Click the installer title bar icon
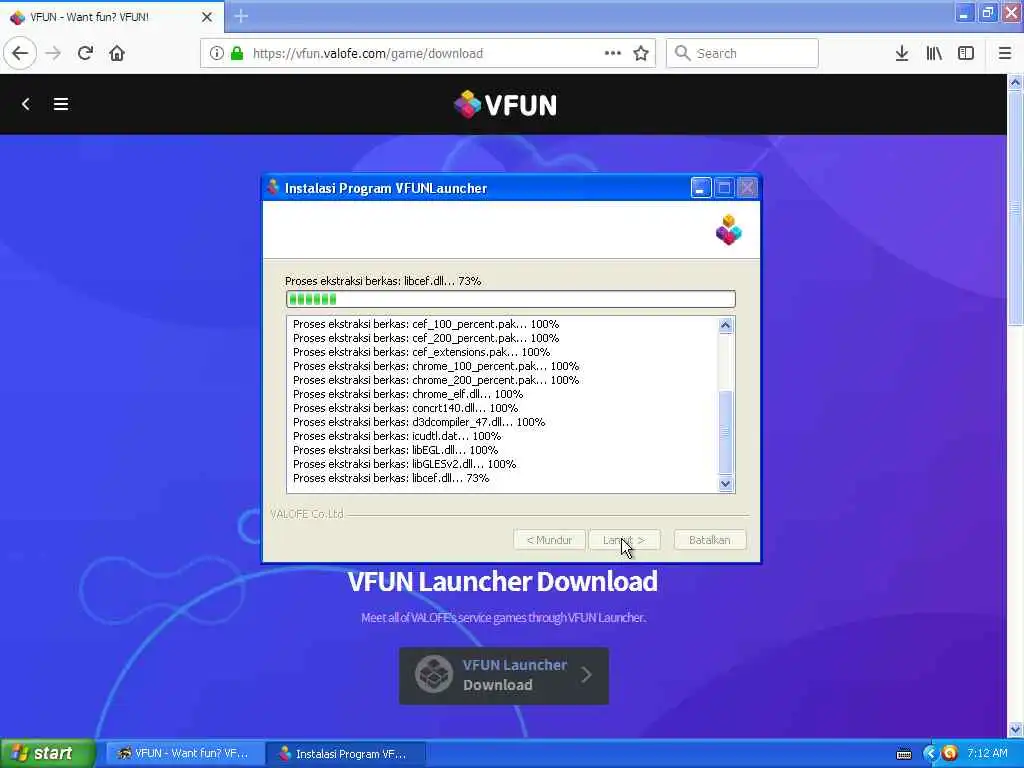The width and height of the screenshot is (1024, 768). (273, 187)
